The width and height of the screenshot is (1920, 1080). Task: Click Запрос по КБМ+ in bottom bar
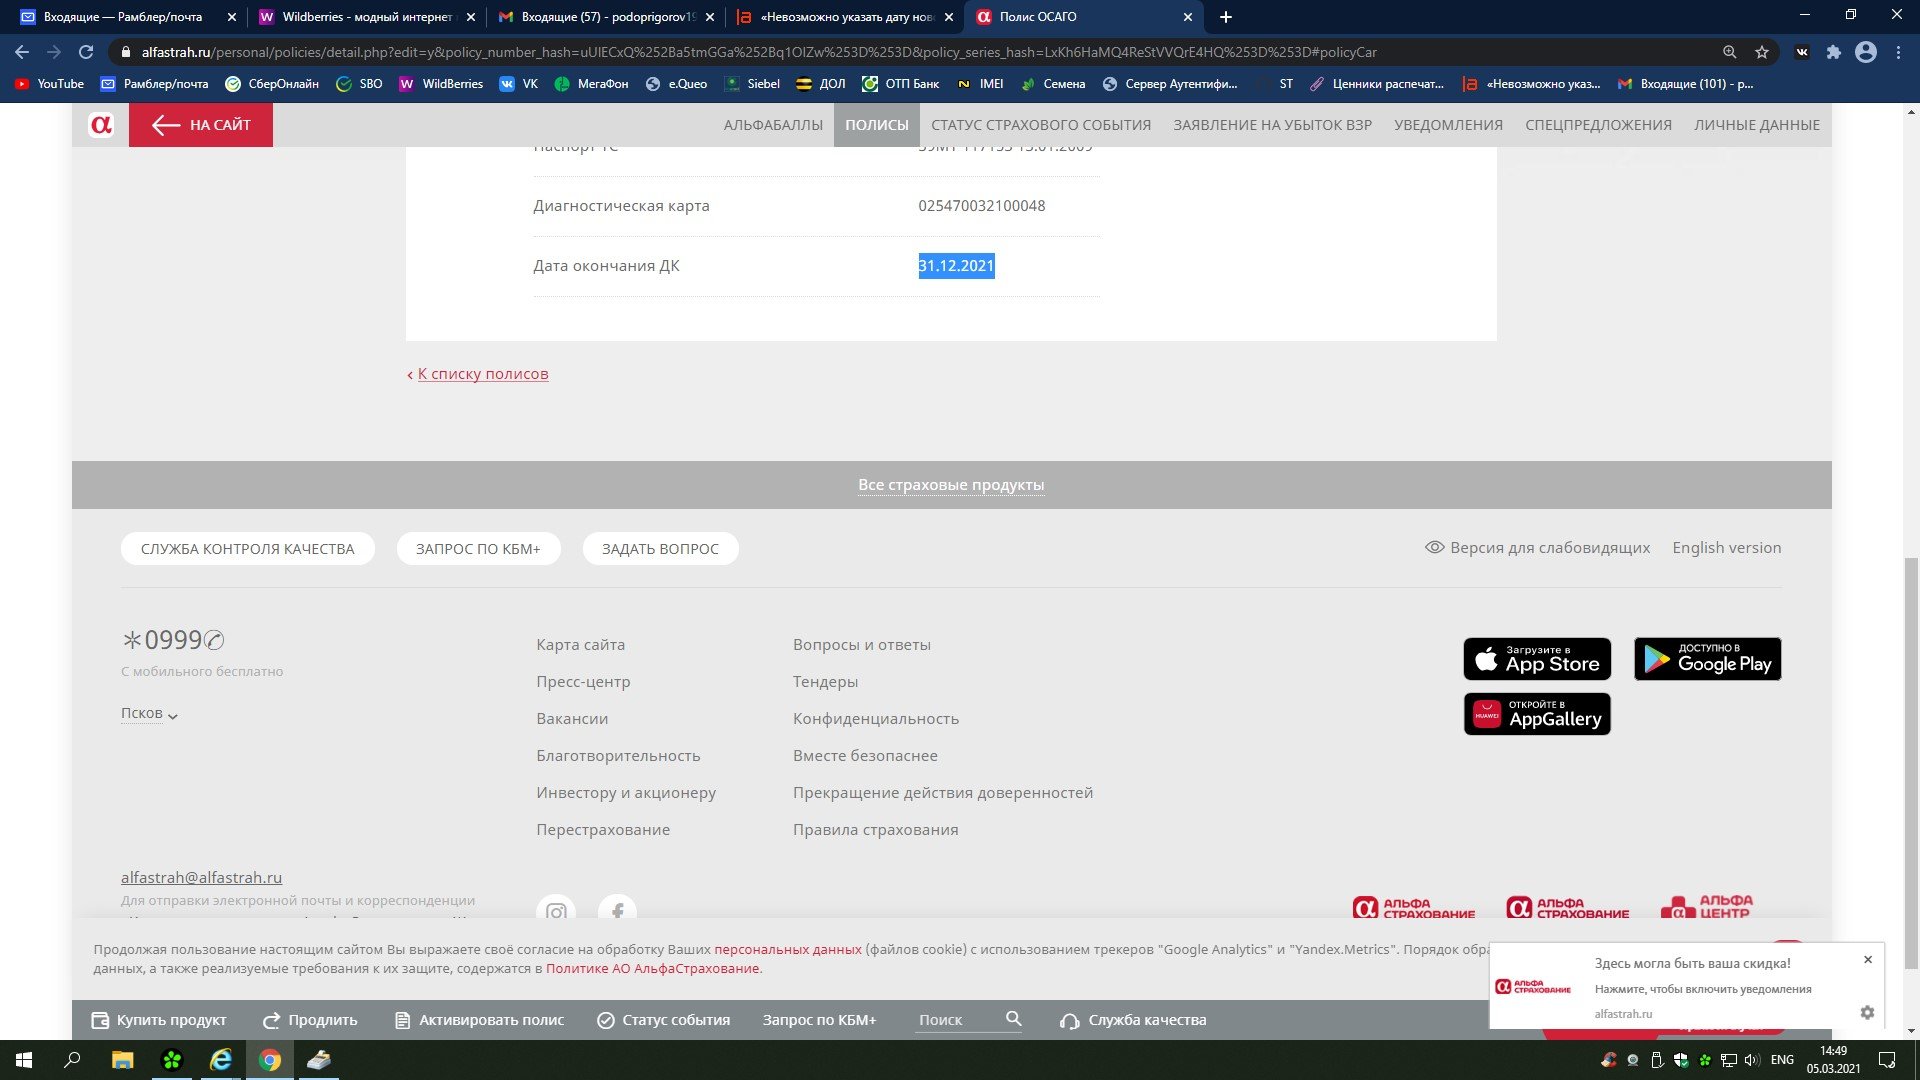pyautogui.click(x=819, y=1020)
